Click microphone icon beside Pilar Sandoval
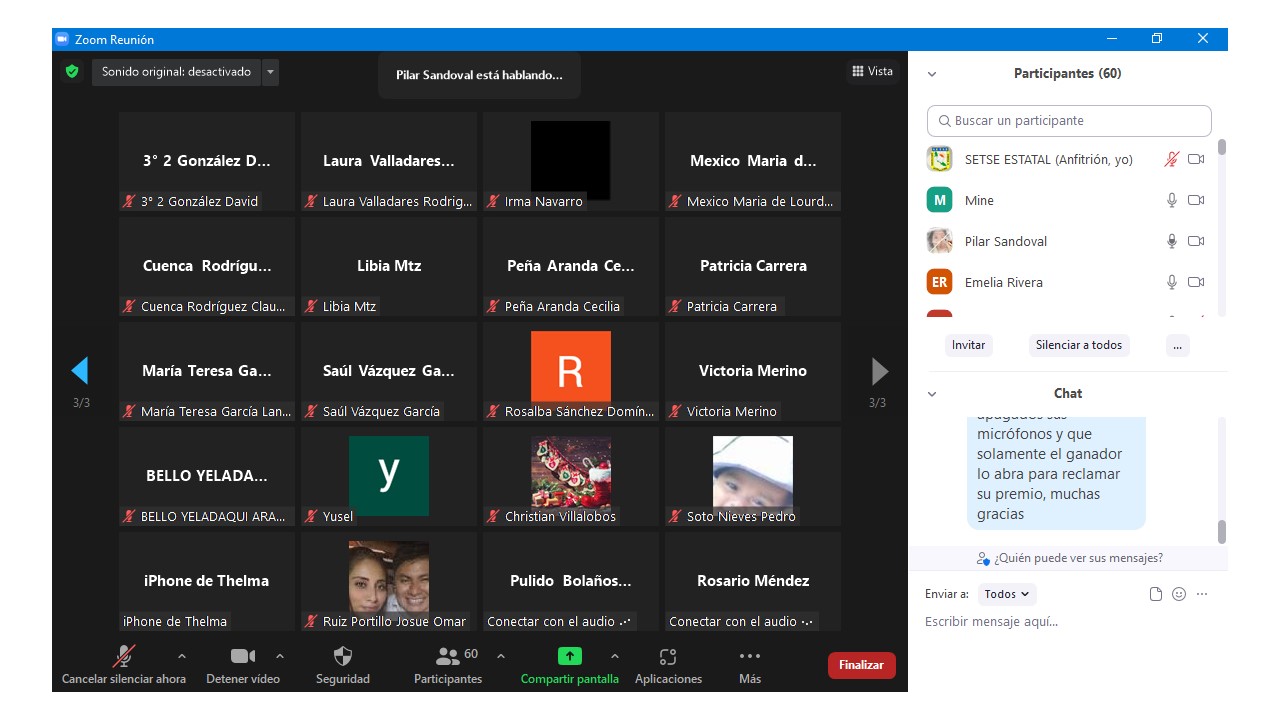 (1172, 241)
